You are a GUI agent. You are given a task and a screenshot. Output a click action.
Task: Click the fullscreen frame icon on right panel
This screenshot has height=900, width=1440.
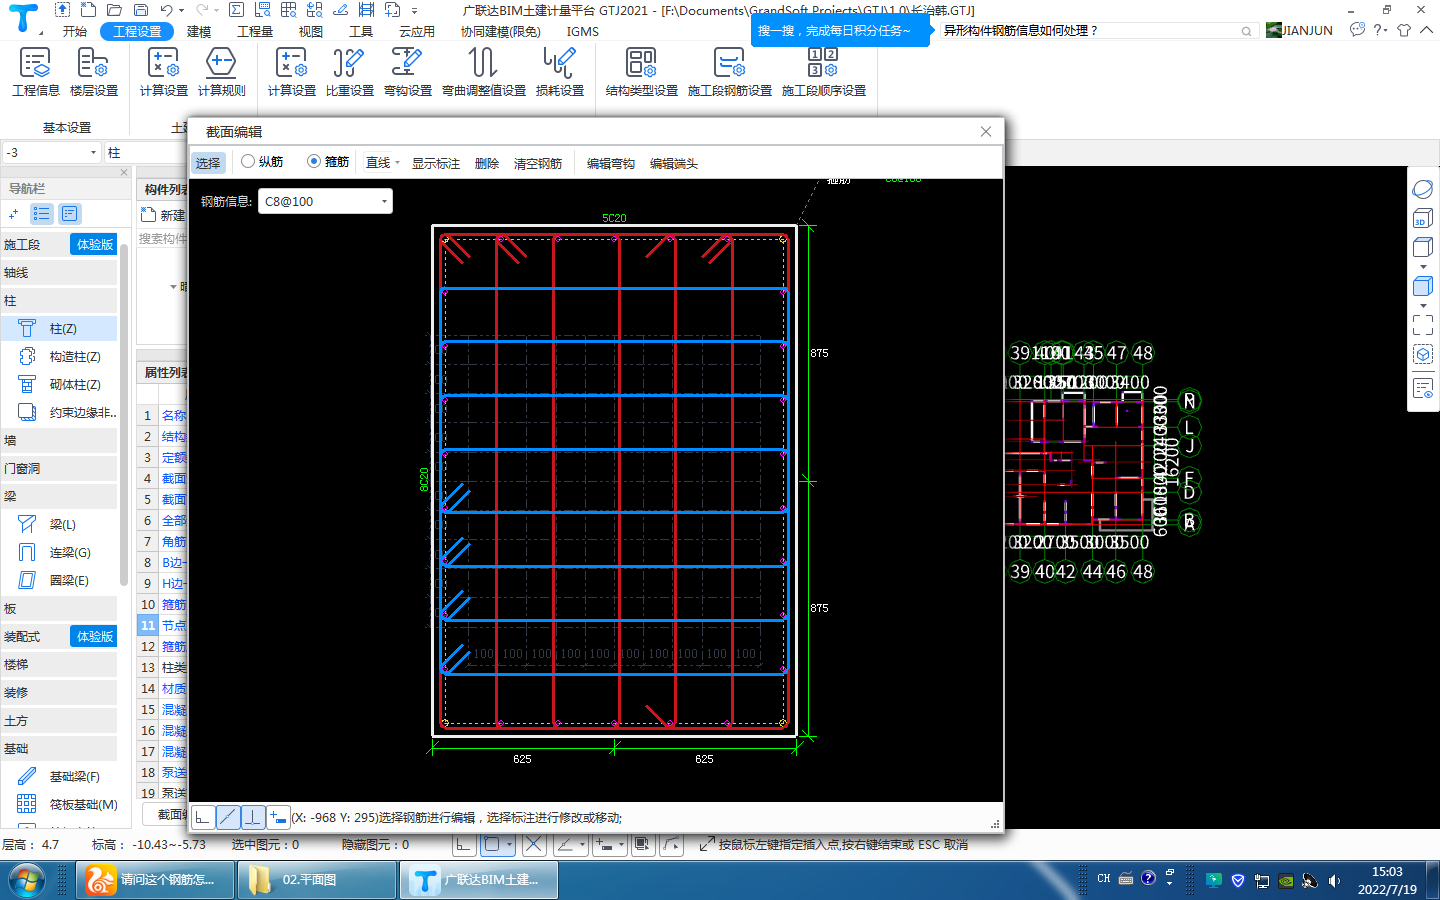tap(1423, 325)
